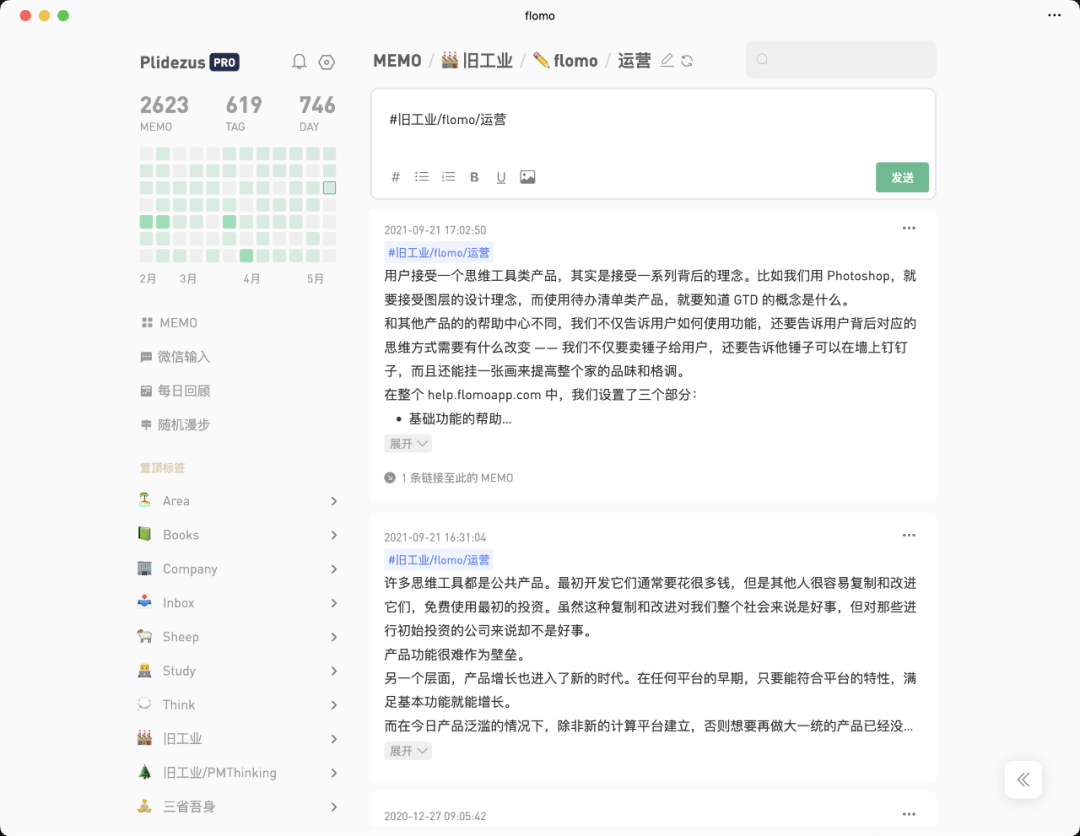Click the 2020-12-27 09:05:42 timestamp
Image resolution: width=1080 pixels, height=836 pixels.
click(x=435, y=816)
